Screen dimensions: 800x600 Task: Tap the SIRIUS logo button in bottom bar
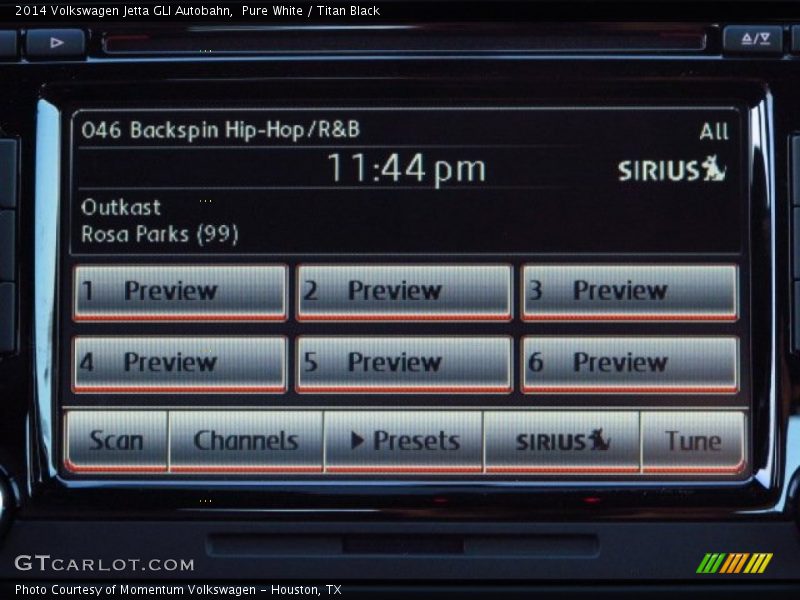(562, 441)
